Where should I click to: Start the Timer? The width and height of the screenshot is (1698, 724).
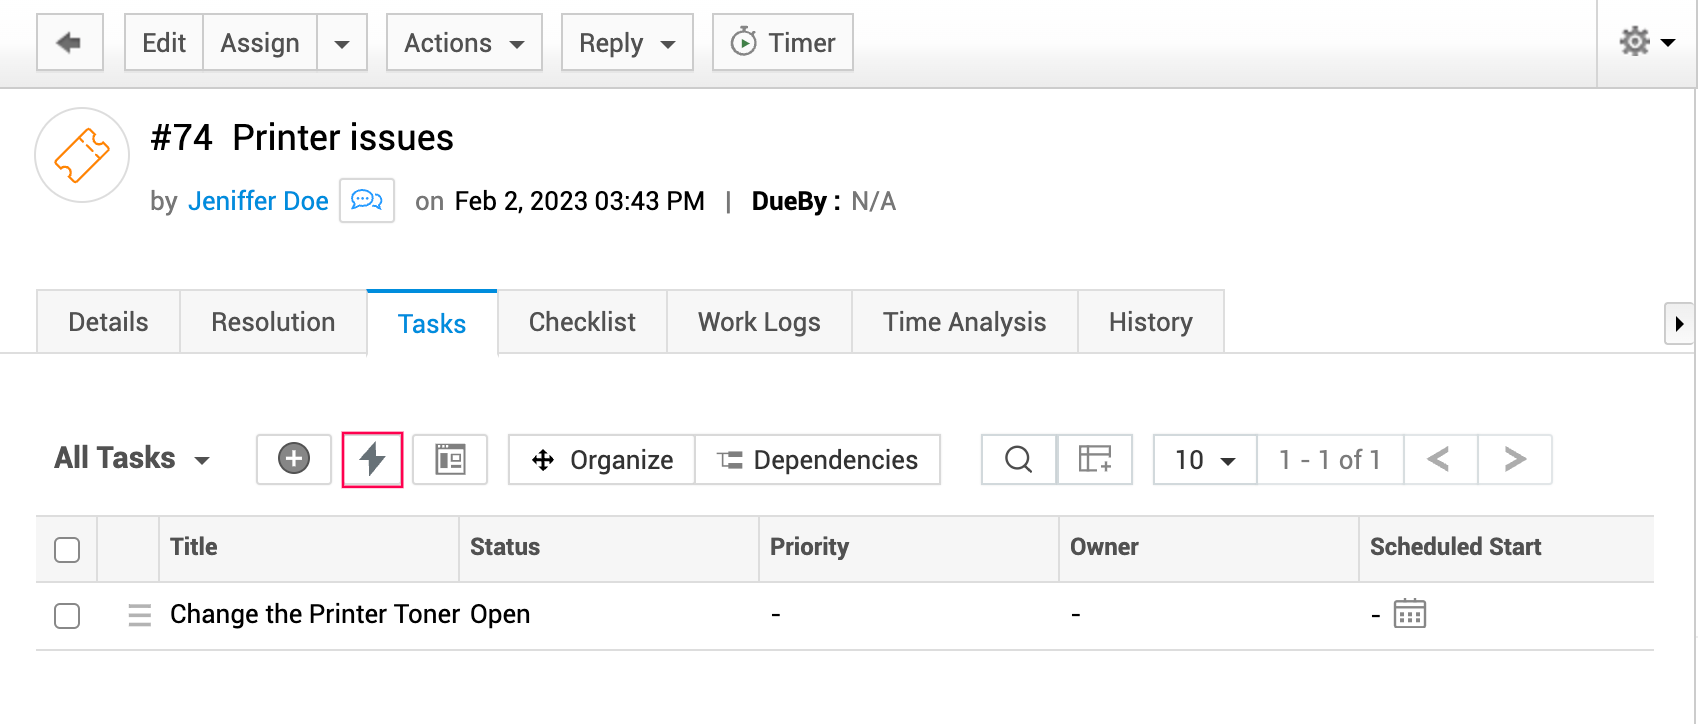(x=783, y=42)
